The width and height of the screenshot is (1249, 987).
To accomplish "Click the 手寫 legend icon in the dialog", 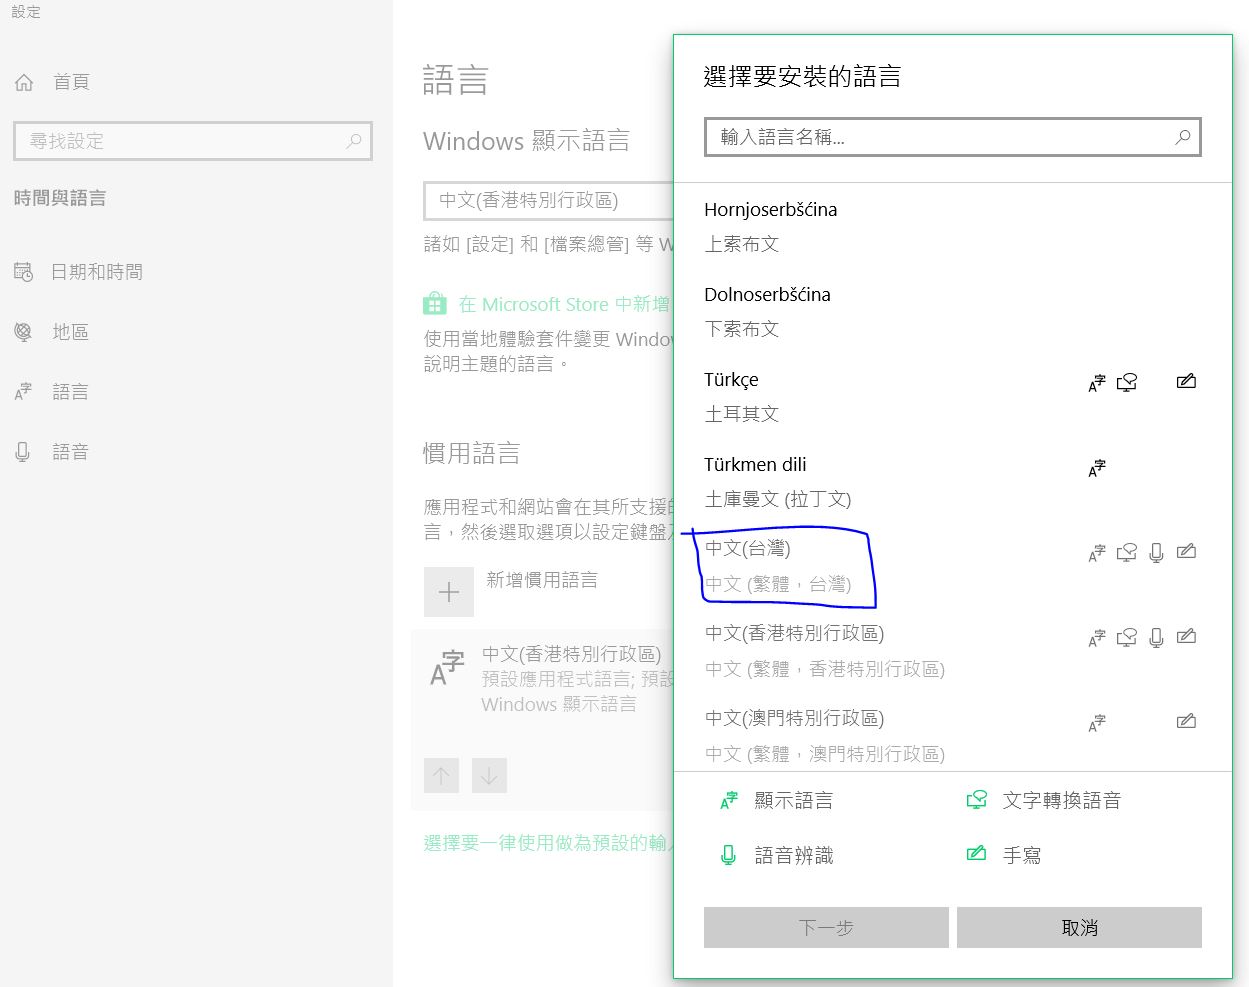I will (976, 854).
